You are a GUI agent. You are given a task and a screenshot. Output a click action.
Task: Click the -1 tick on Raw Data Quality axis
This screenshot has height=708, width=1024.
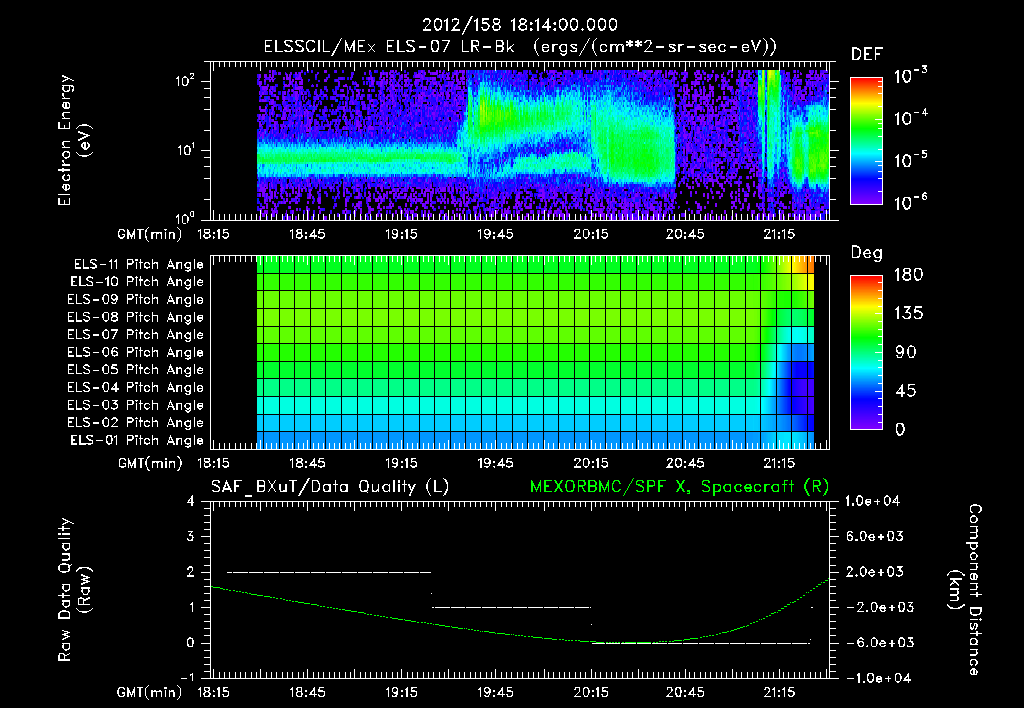(x=187, y=677)
